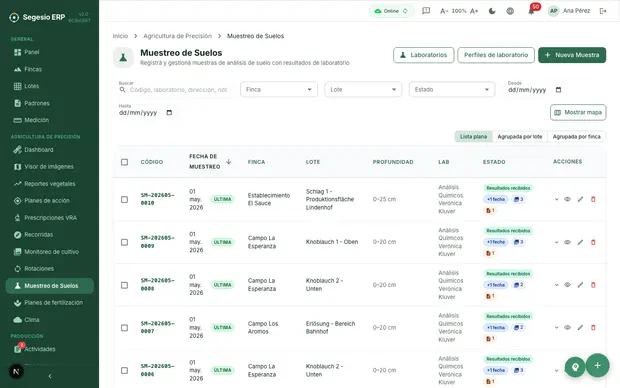Open the Hasta date picker calendar icon
620x388 pixels.
pos(169,113)
